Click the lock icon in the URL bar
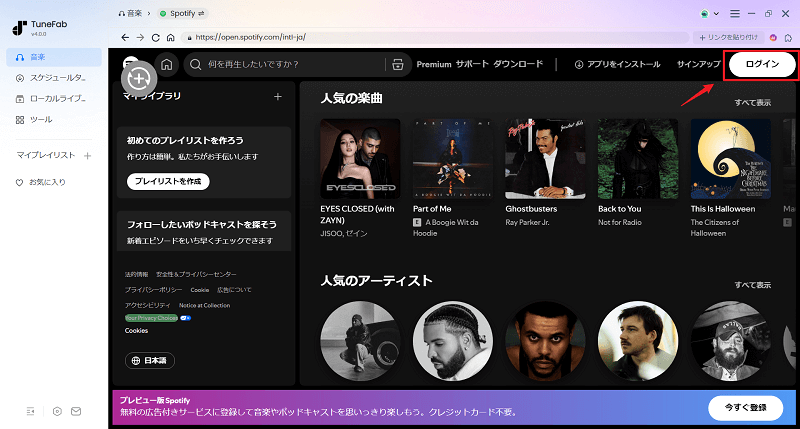This screenshot has width=800, height=429. pyautogui.click(x=189, y=38)
